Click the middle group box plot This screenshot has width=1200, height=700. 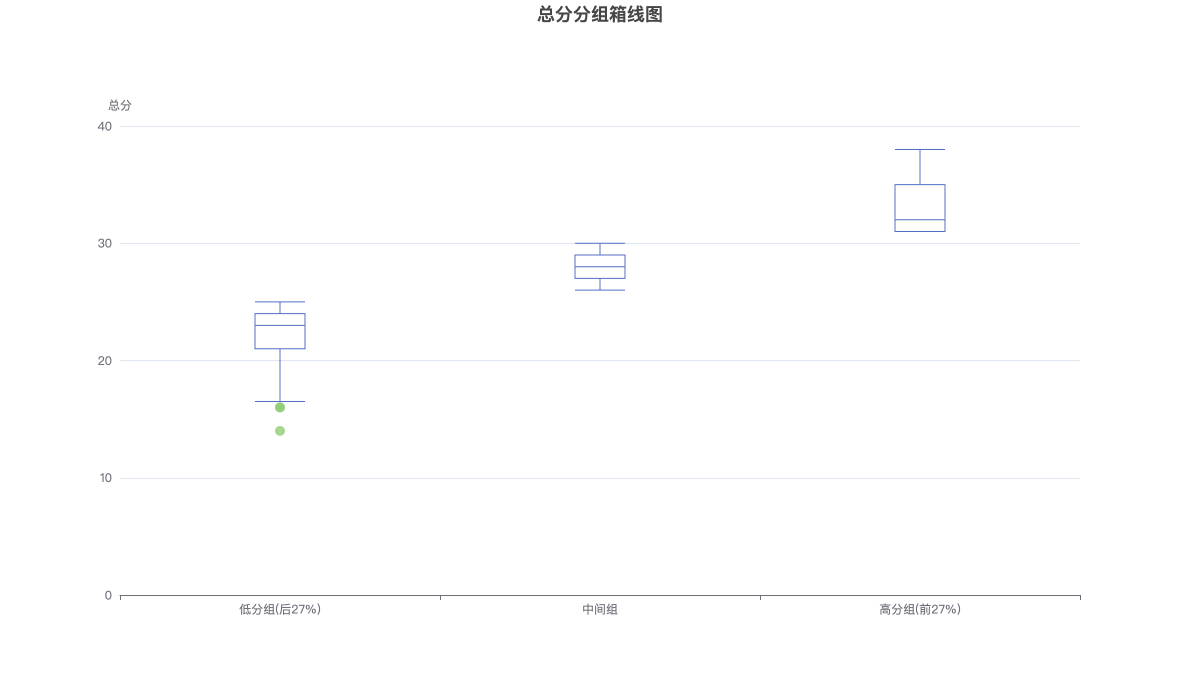tap(600, 267)
